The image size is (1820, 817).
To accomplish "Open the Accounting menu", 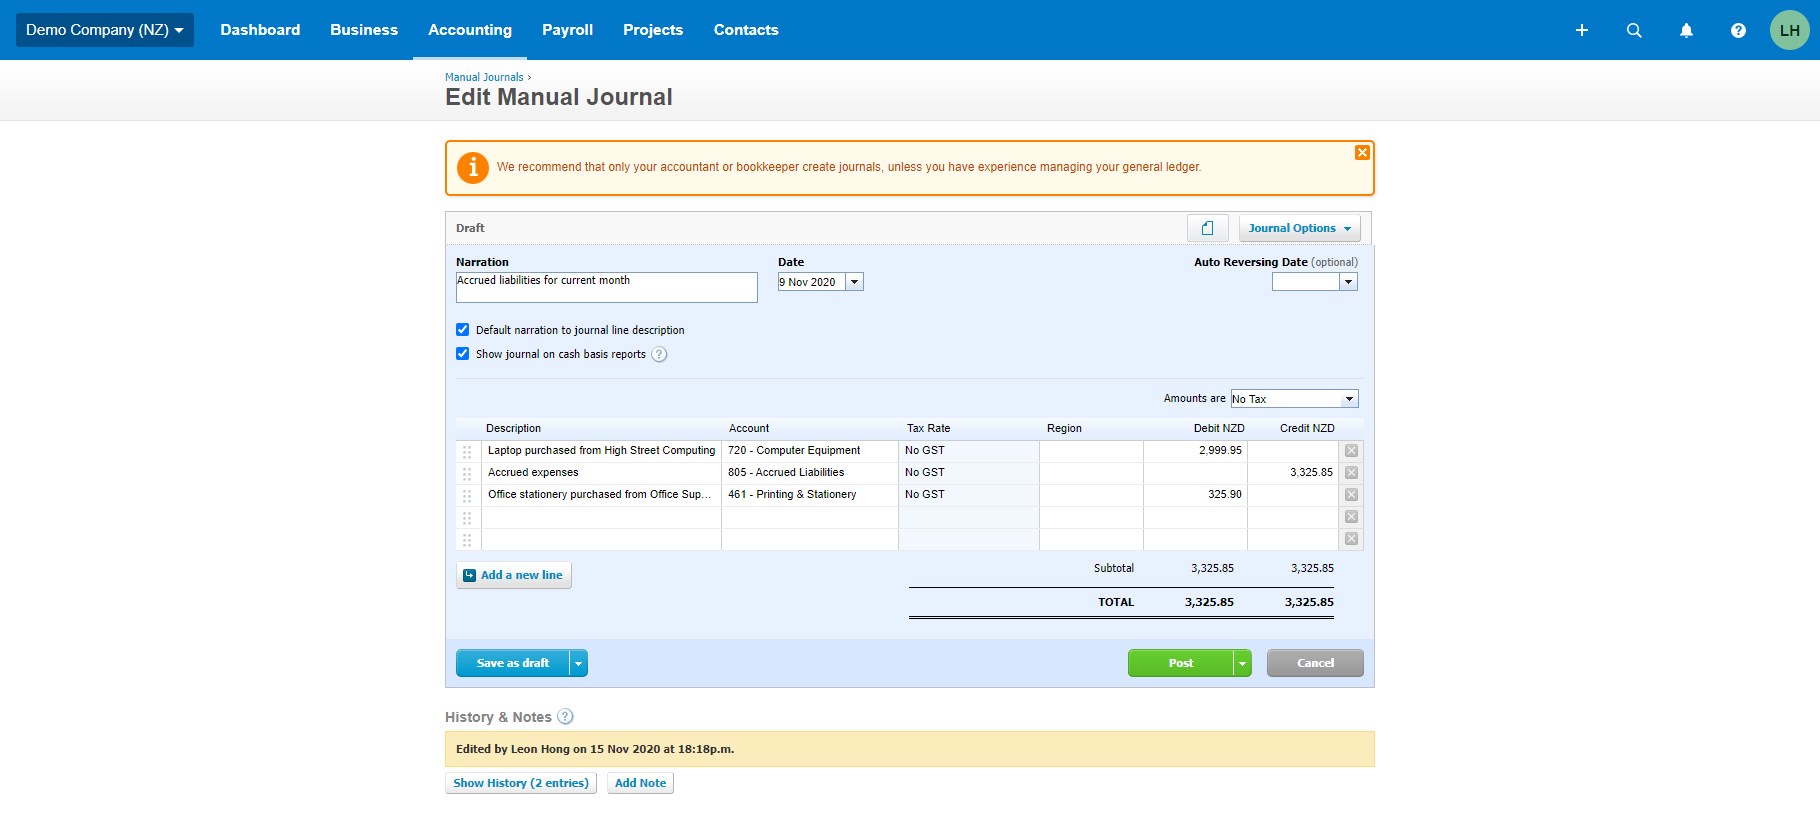I will click(x=470, y=30).
